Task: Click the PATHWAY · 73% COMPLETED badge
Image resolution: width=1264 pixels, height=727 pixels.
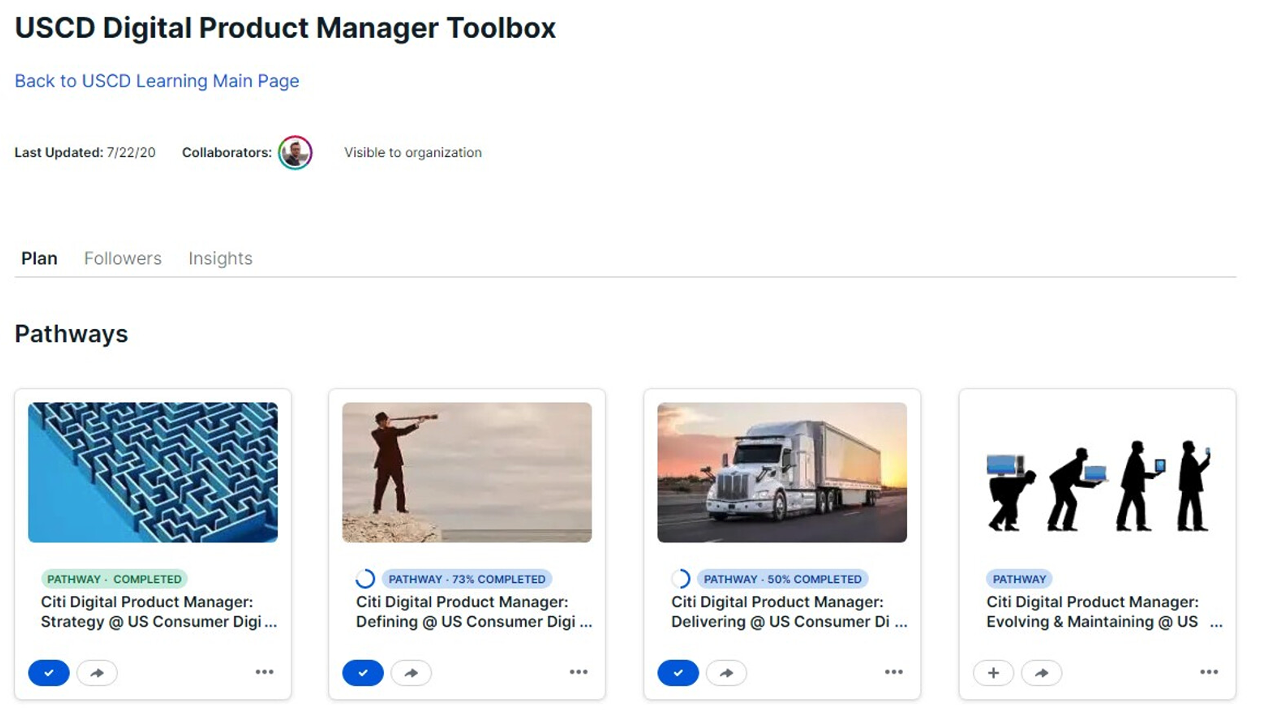Action: click(x=467, y=579)
